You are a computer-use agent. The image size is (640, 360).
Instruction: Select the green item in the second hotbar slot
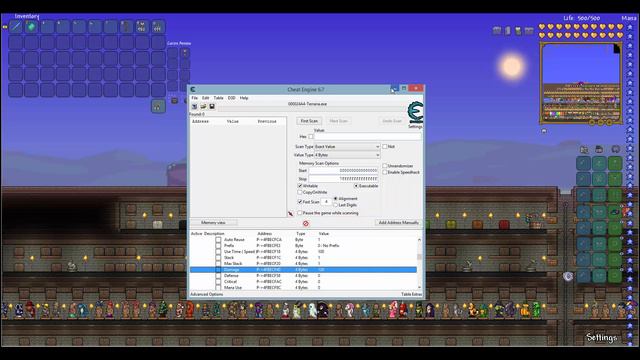(x=31, y=27)
